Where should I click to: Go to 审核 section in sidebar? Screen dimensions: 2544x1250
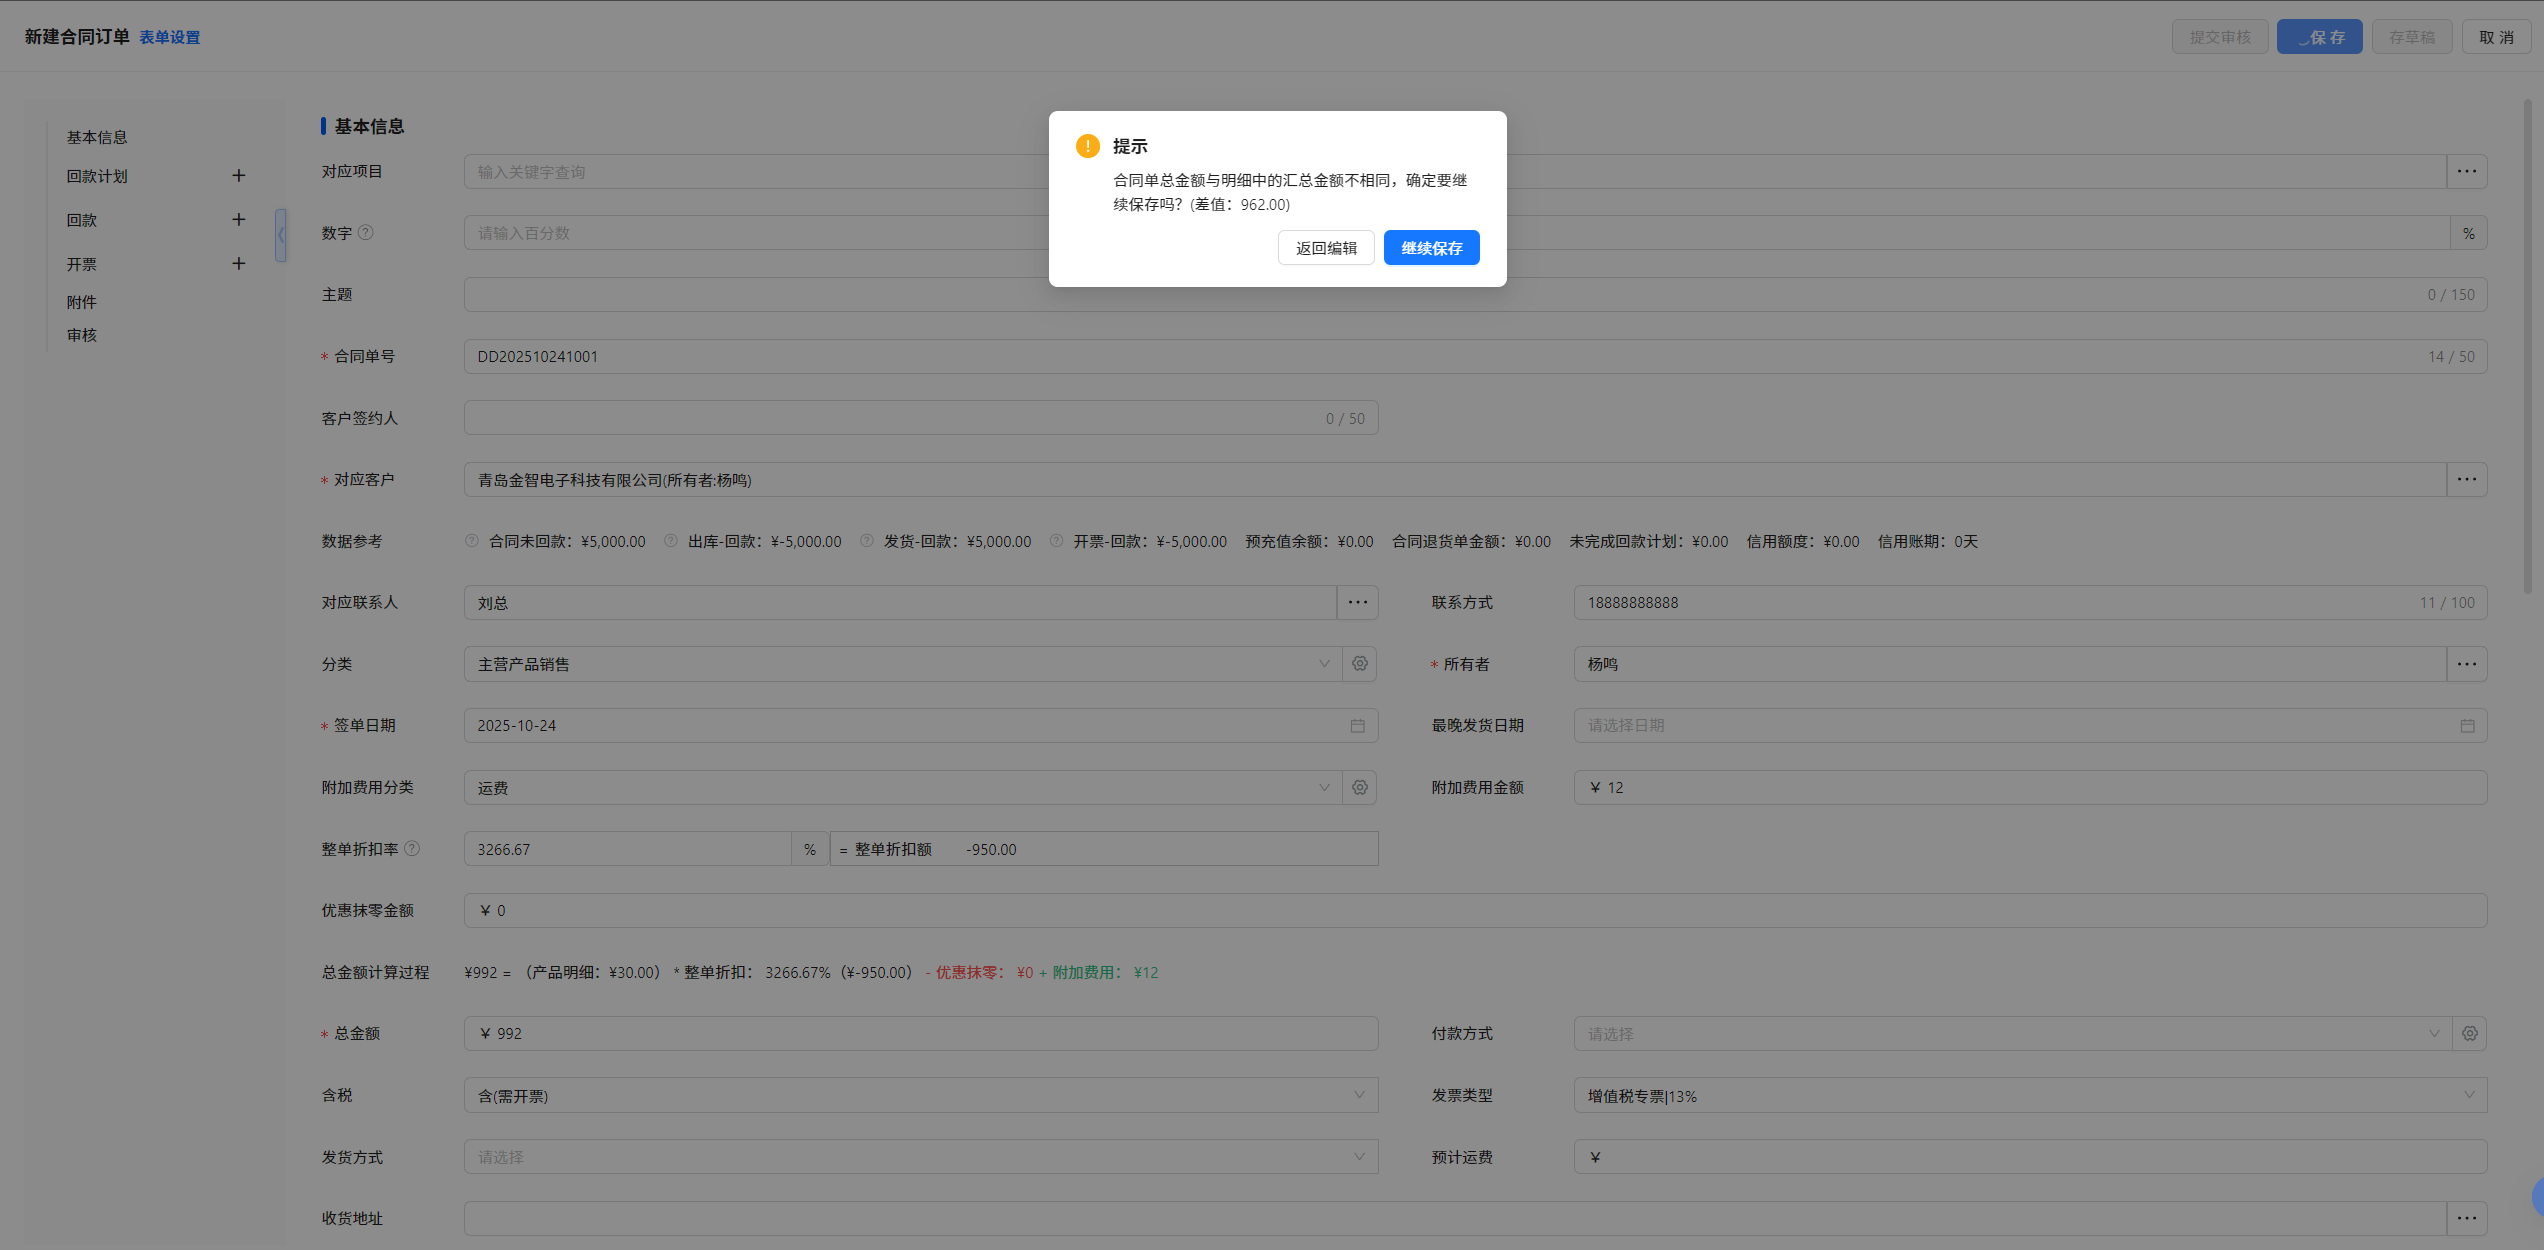coord(82,335)
